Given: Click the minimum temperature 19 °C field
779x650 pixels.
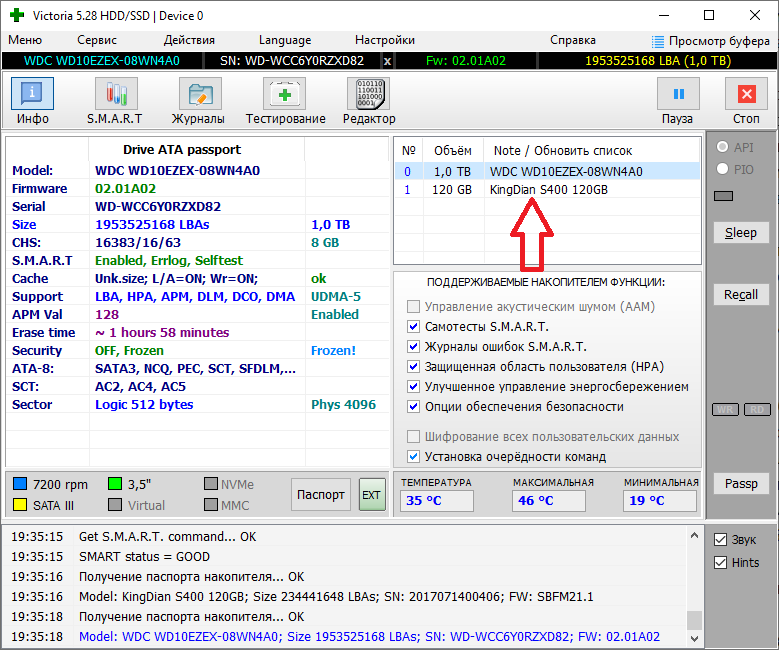Looking at the screenshot, I should coord(660,500).
